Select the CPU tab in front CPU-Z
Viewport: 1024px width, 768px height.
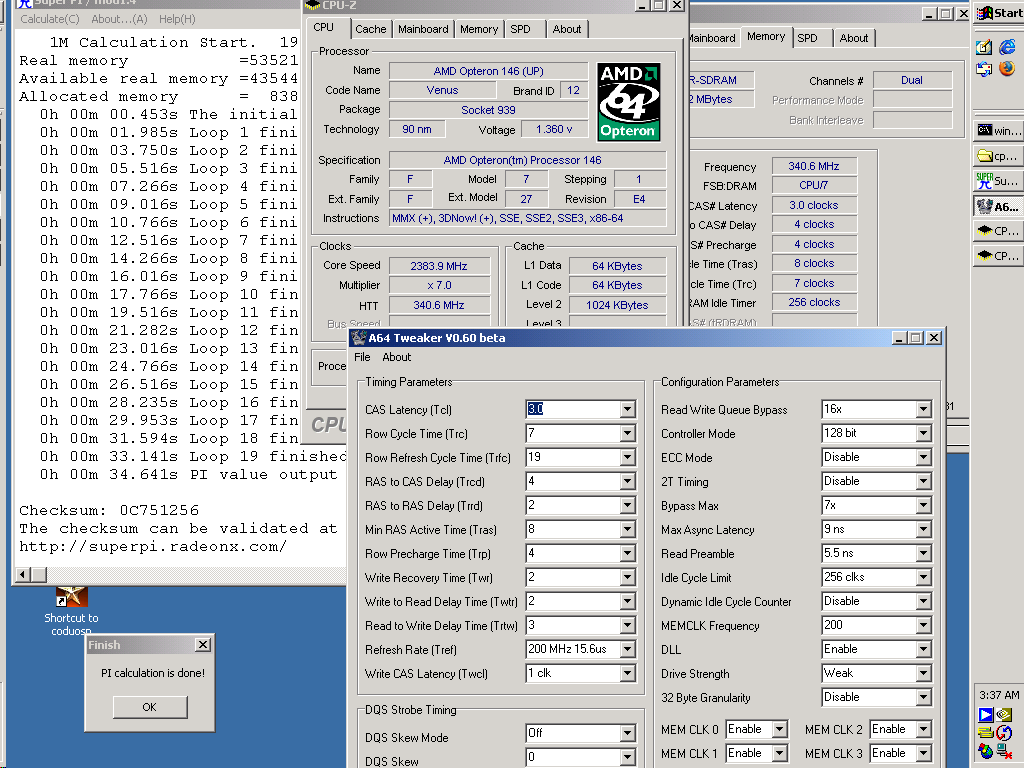tap(324, 27)
